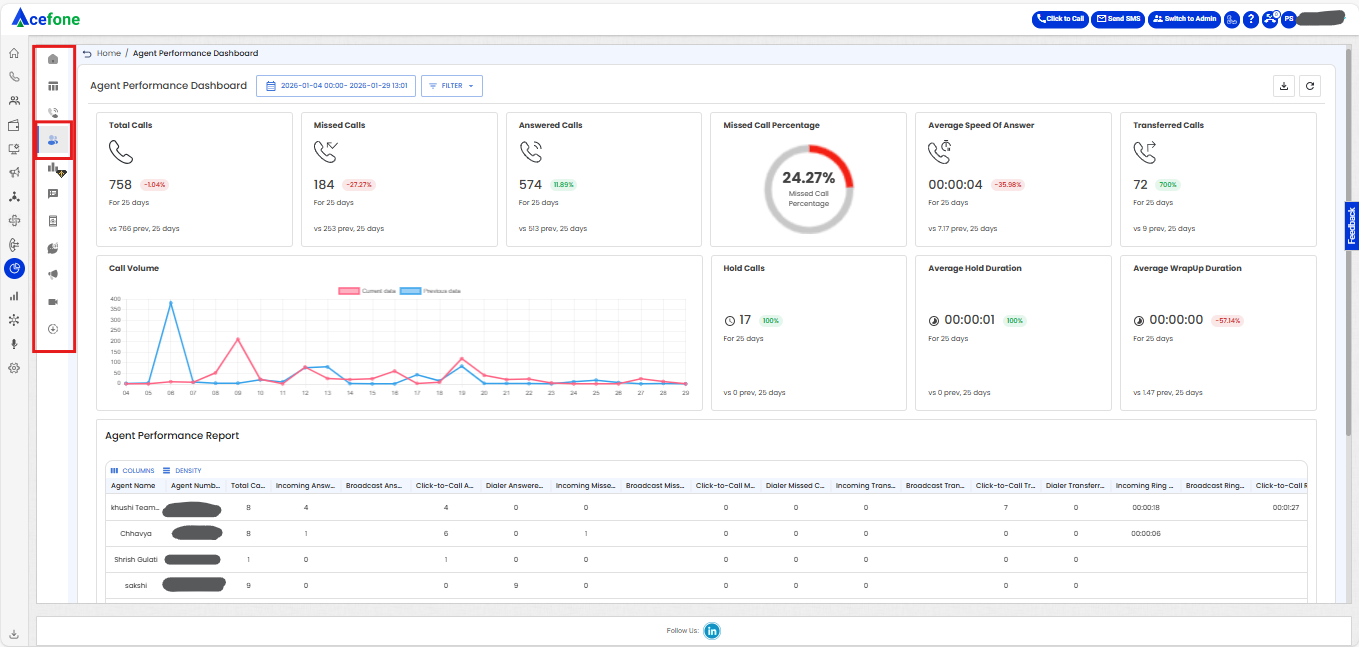
Task: Click the wallet icon in left sidebar
Action: [x=14, y=125]
